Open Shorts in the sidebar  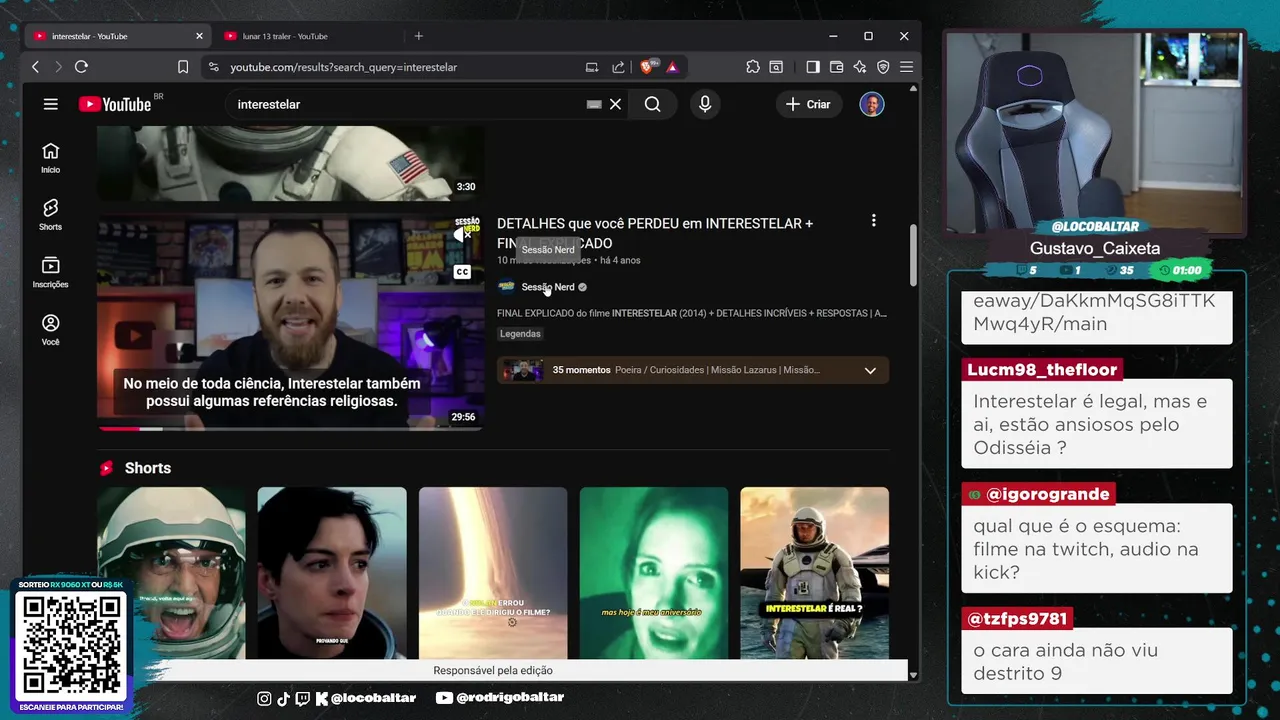click(50, 214)
